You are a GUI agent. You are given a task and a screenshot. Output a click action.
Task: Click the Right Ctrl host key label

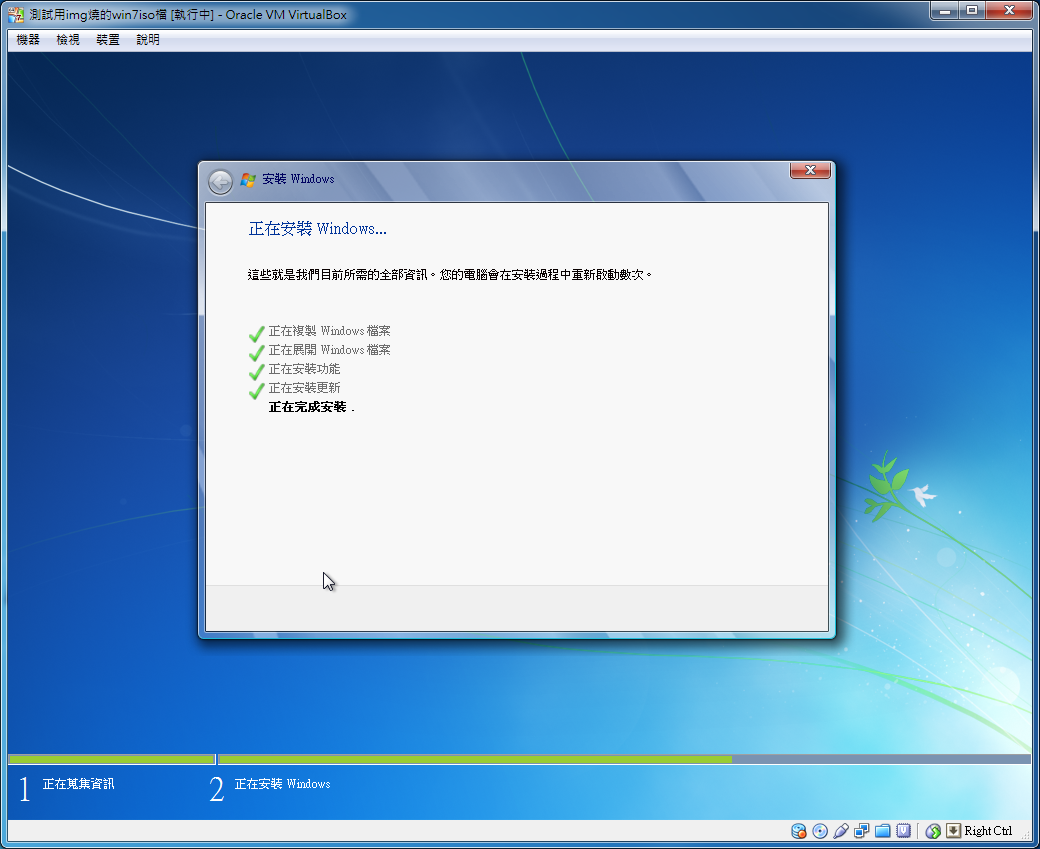(988, 830)
